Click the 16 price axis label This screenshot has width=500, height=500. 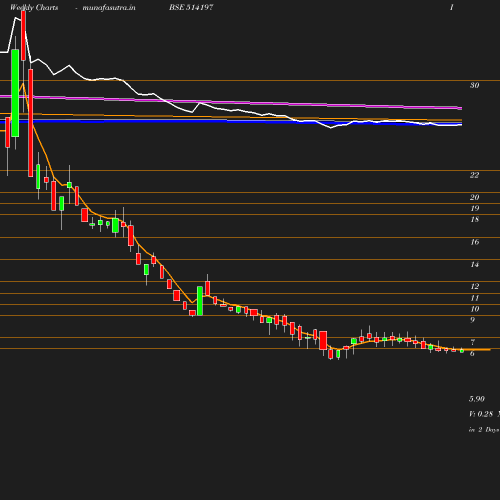(475, 242)
